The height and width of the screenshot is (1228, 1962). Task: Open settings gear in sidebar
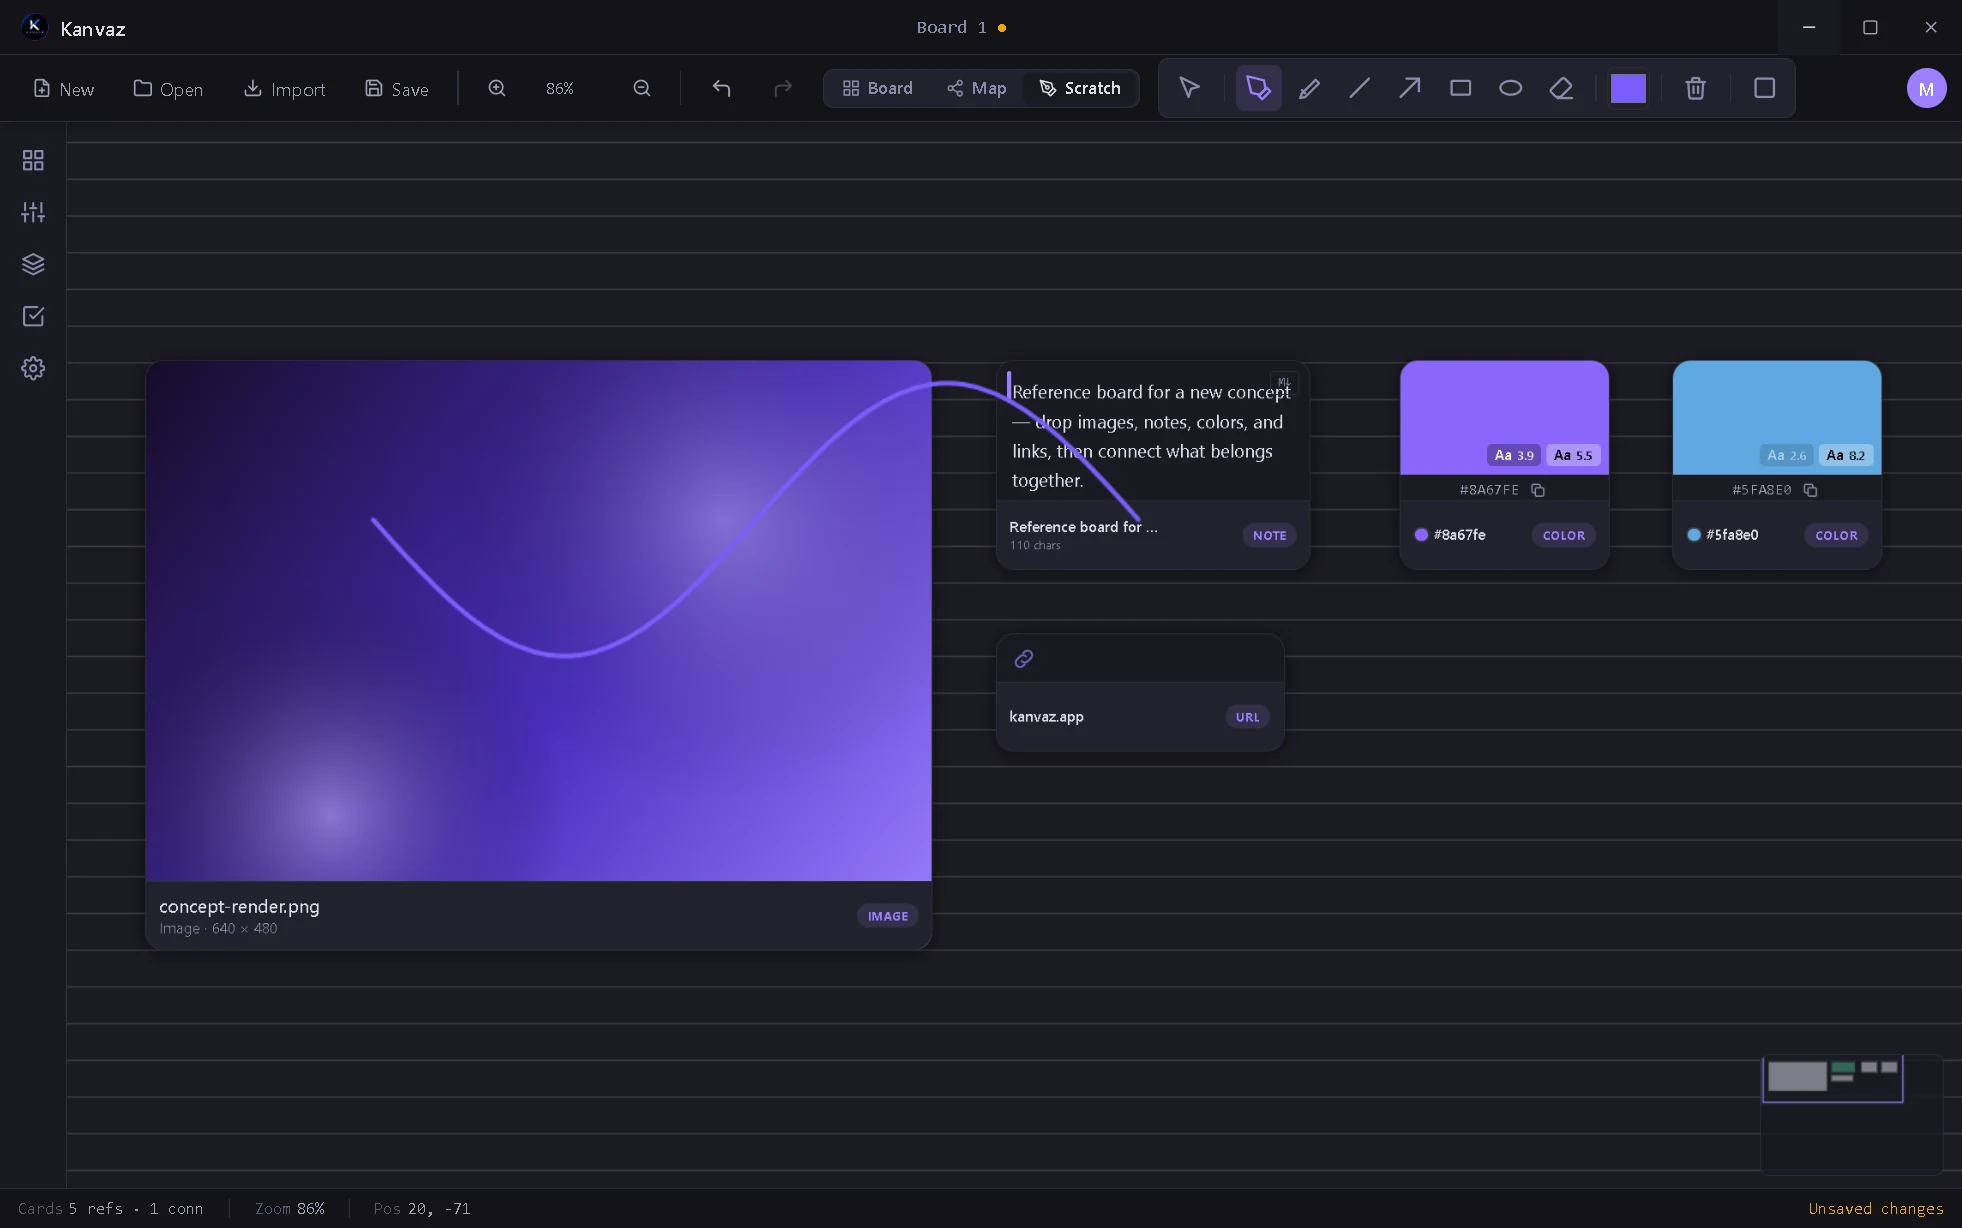click(33, 368)
